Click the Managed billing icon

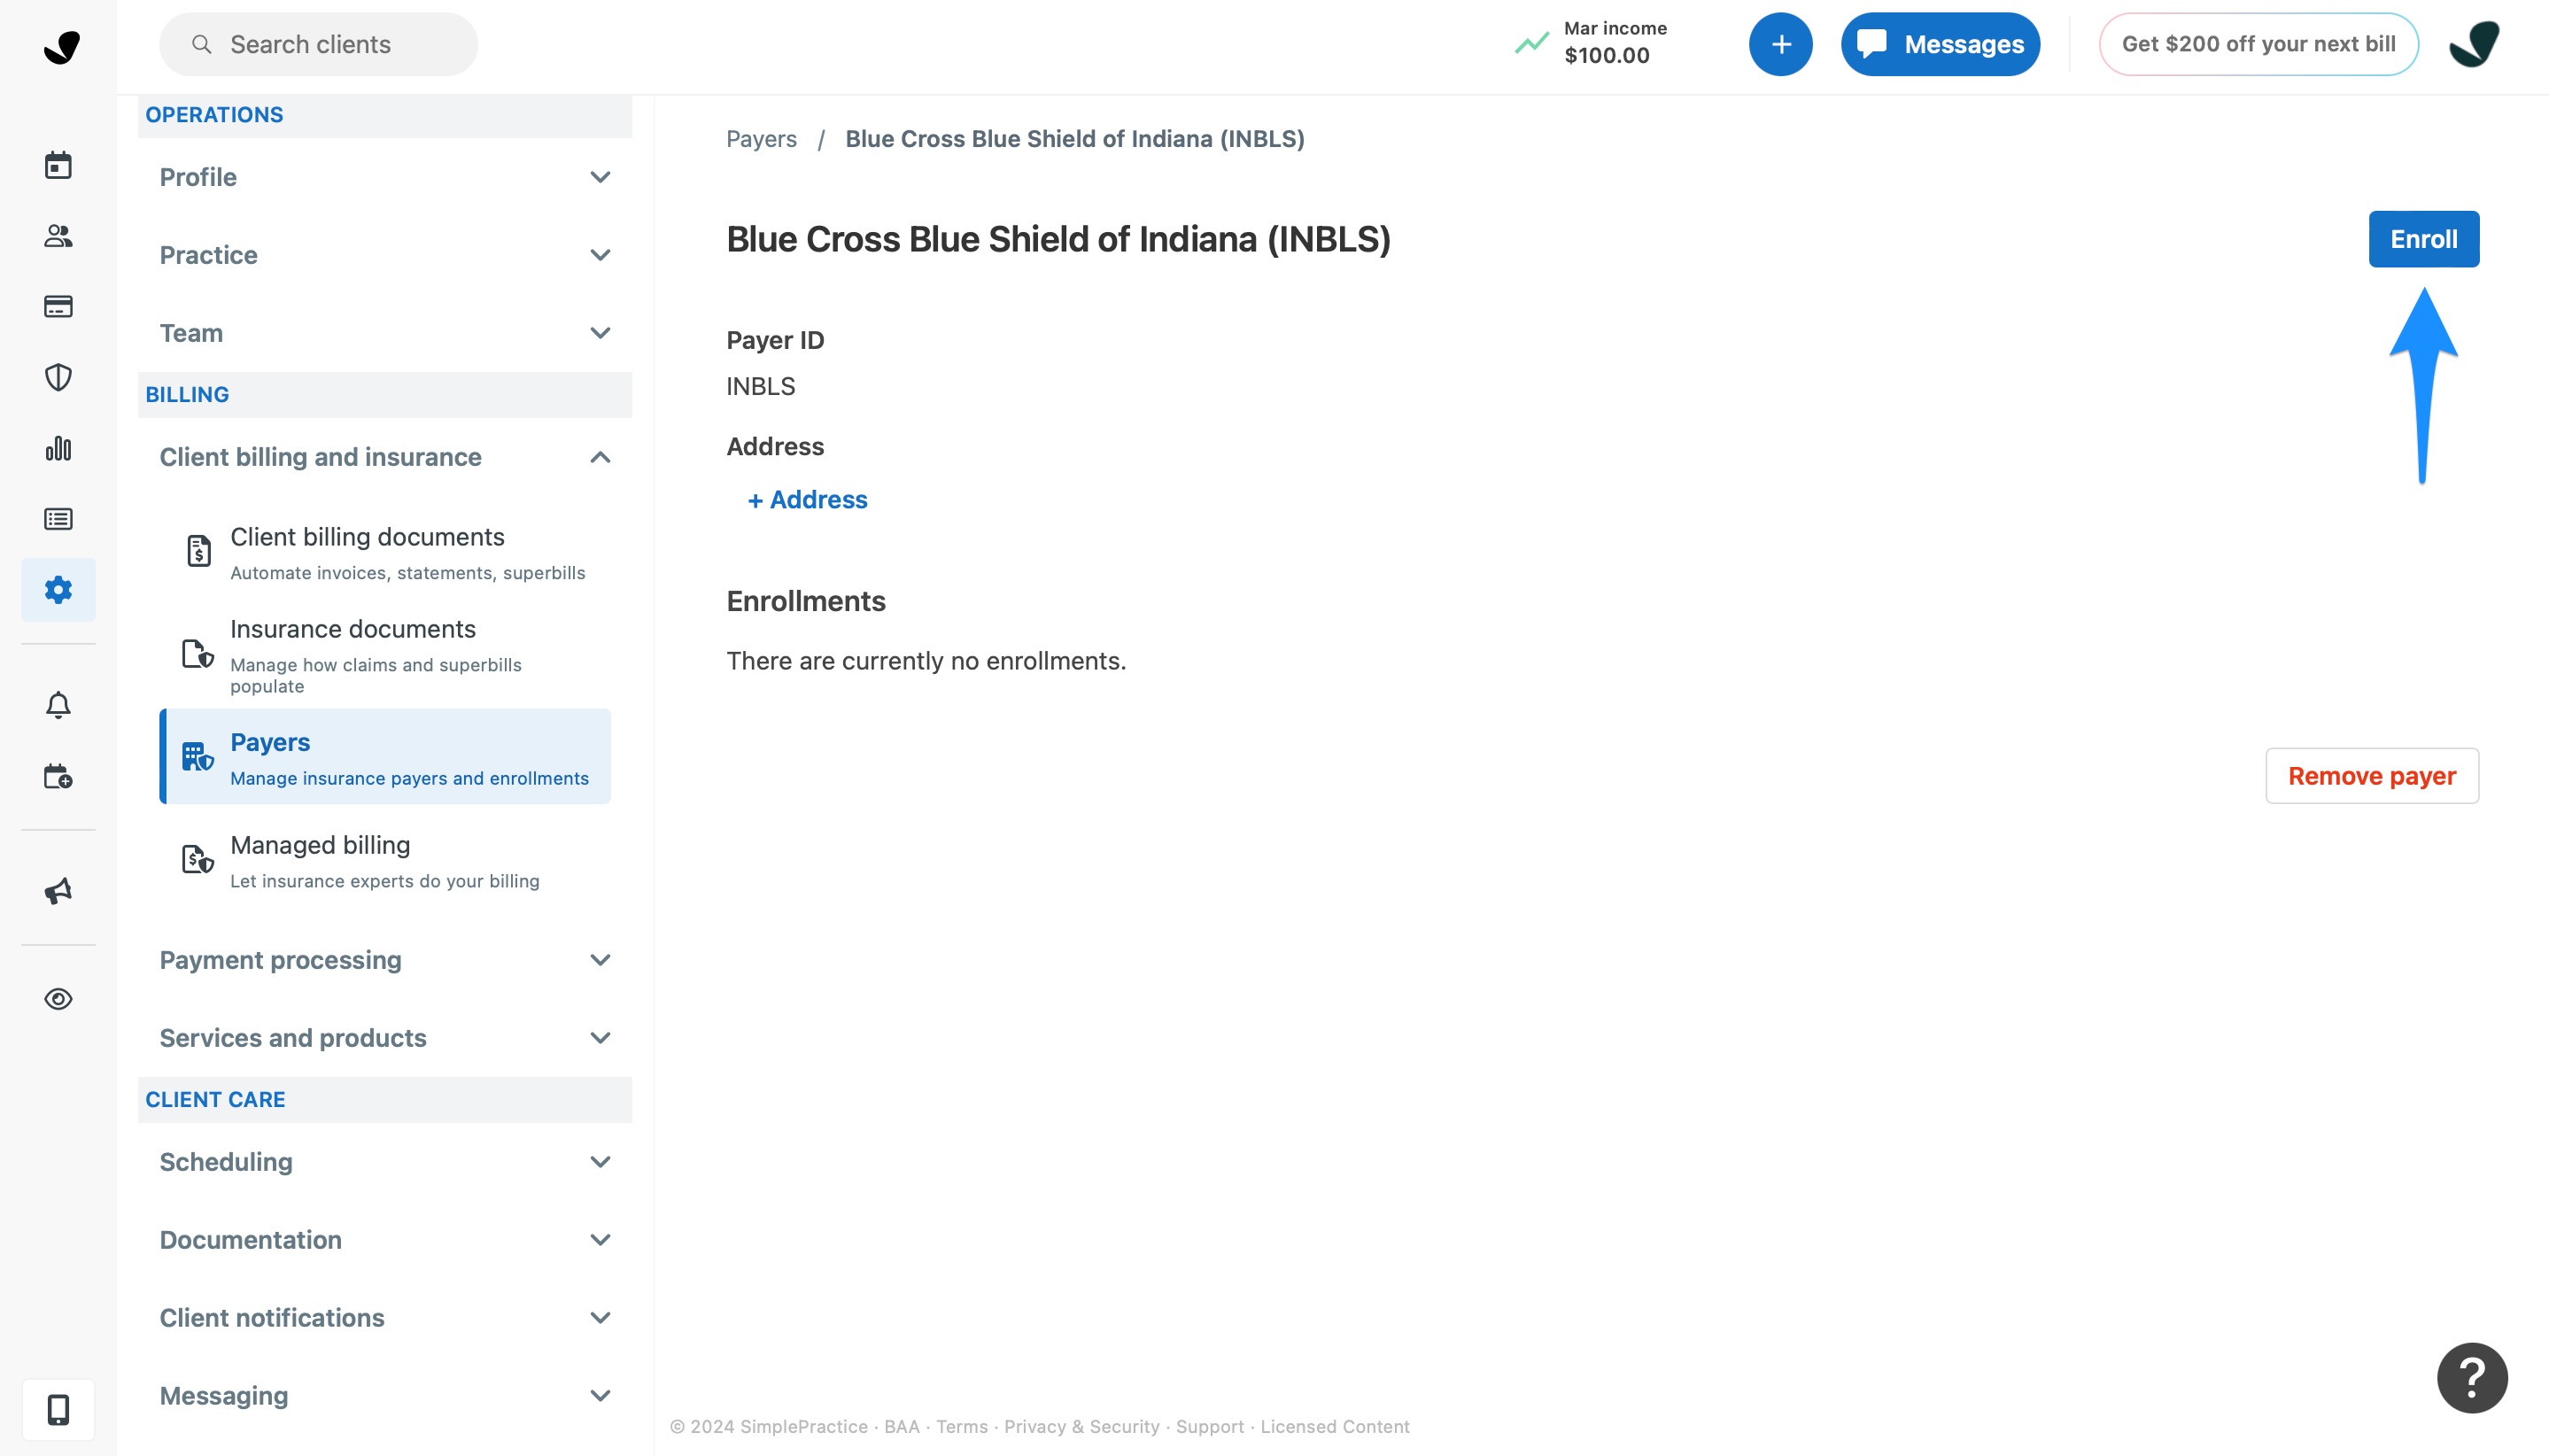click(198, 859)
